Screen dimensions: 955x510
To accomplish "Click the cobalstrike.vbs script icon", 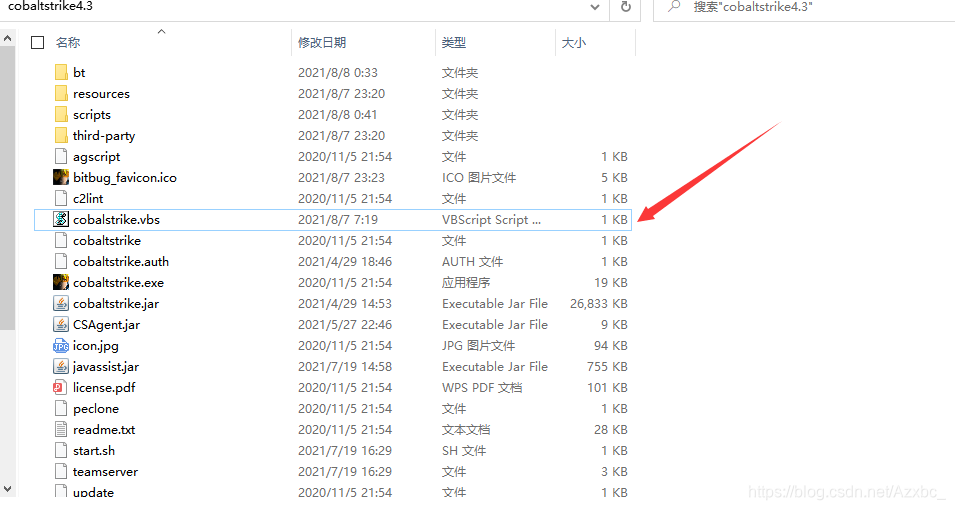I will click(61, 219).
